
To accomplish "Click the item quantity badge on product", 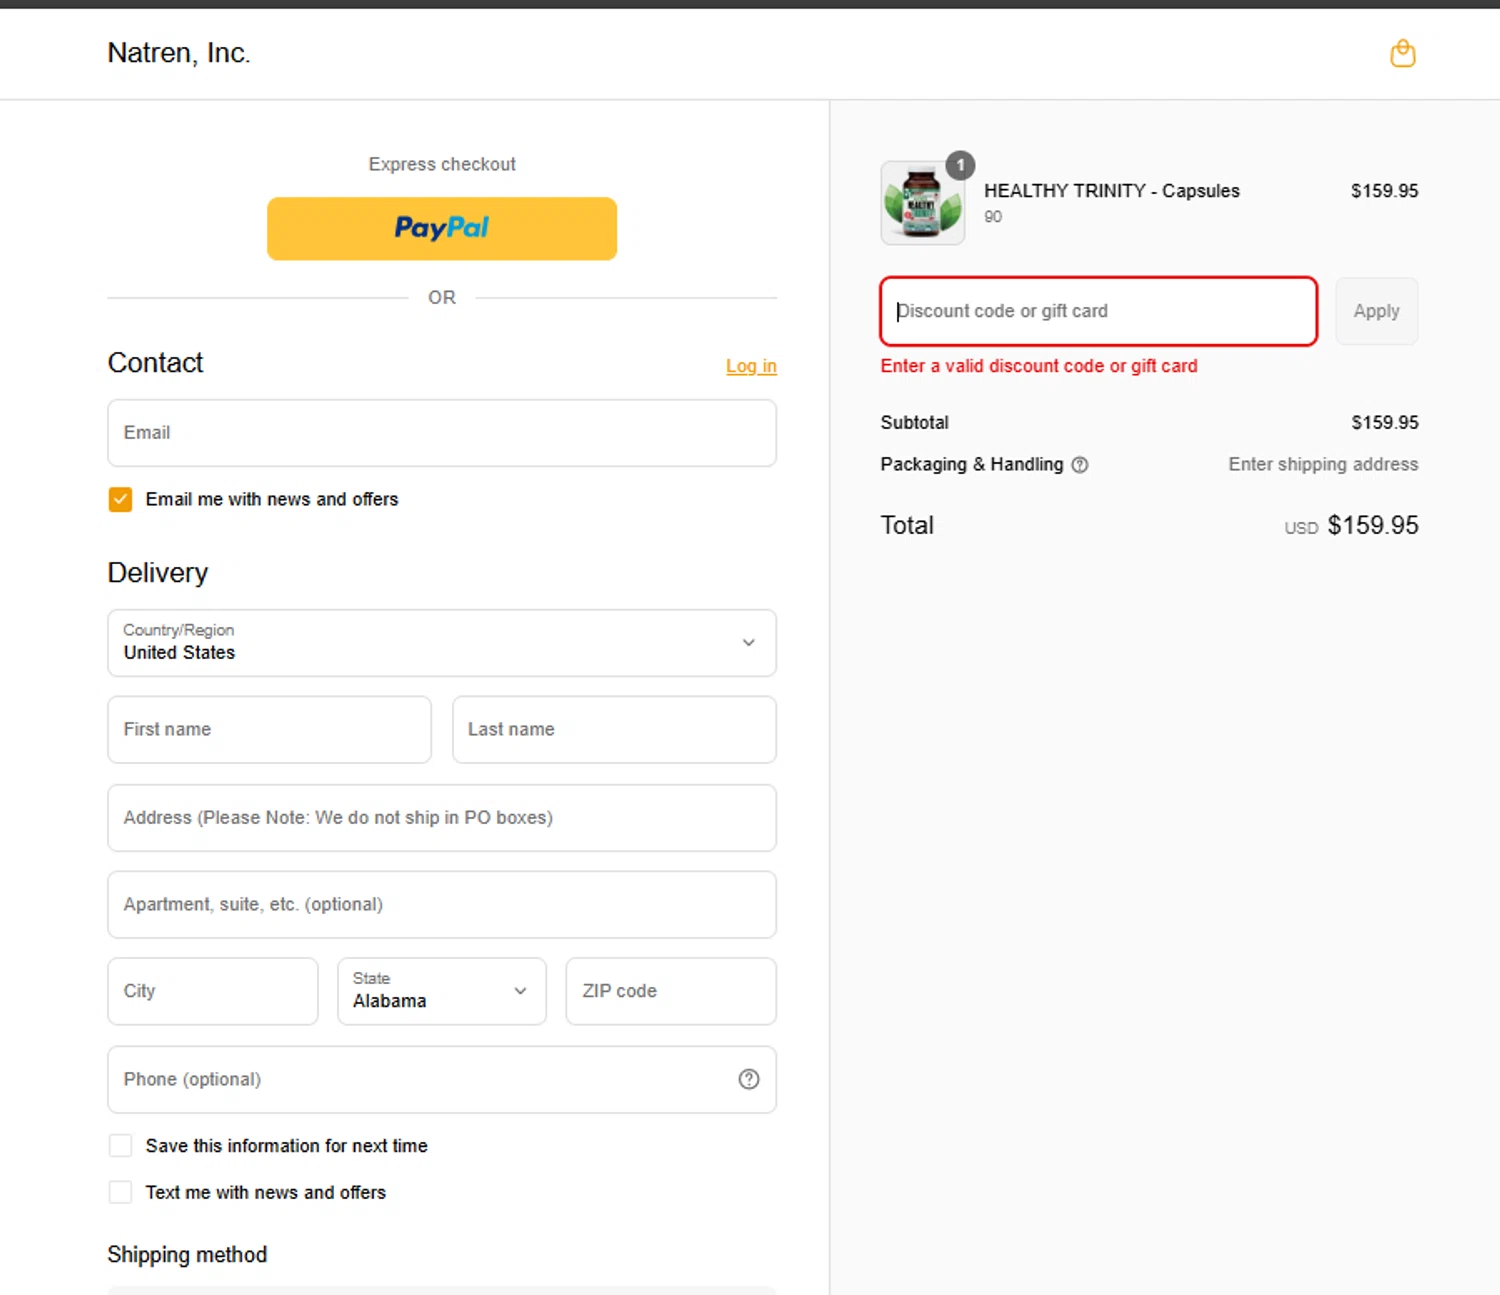I will coord(960,165).
